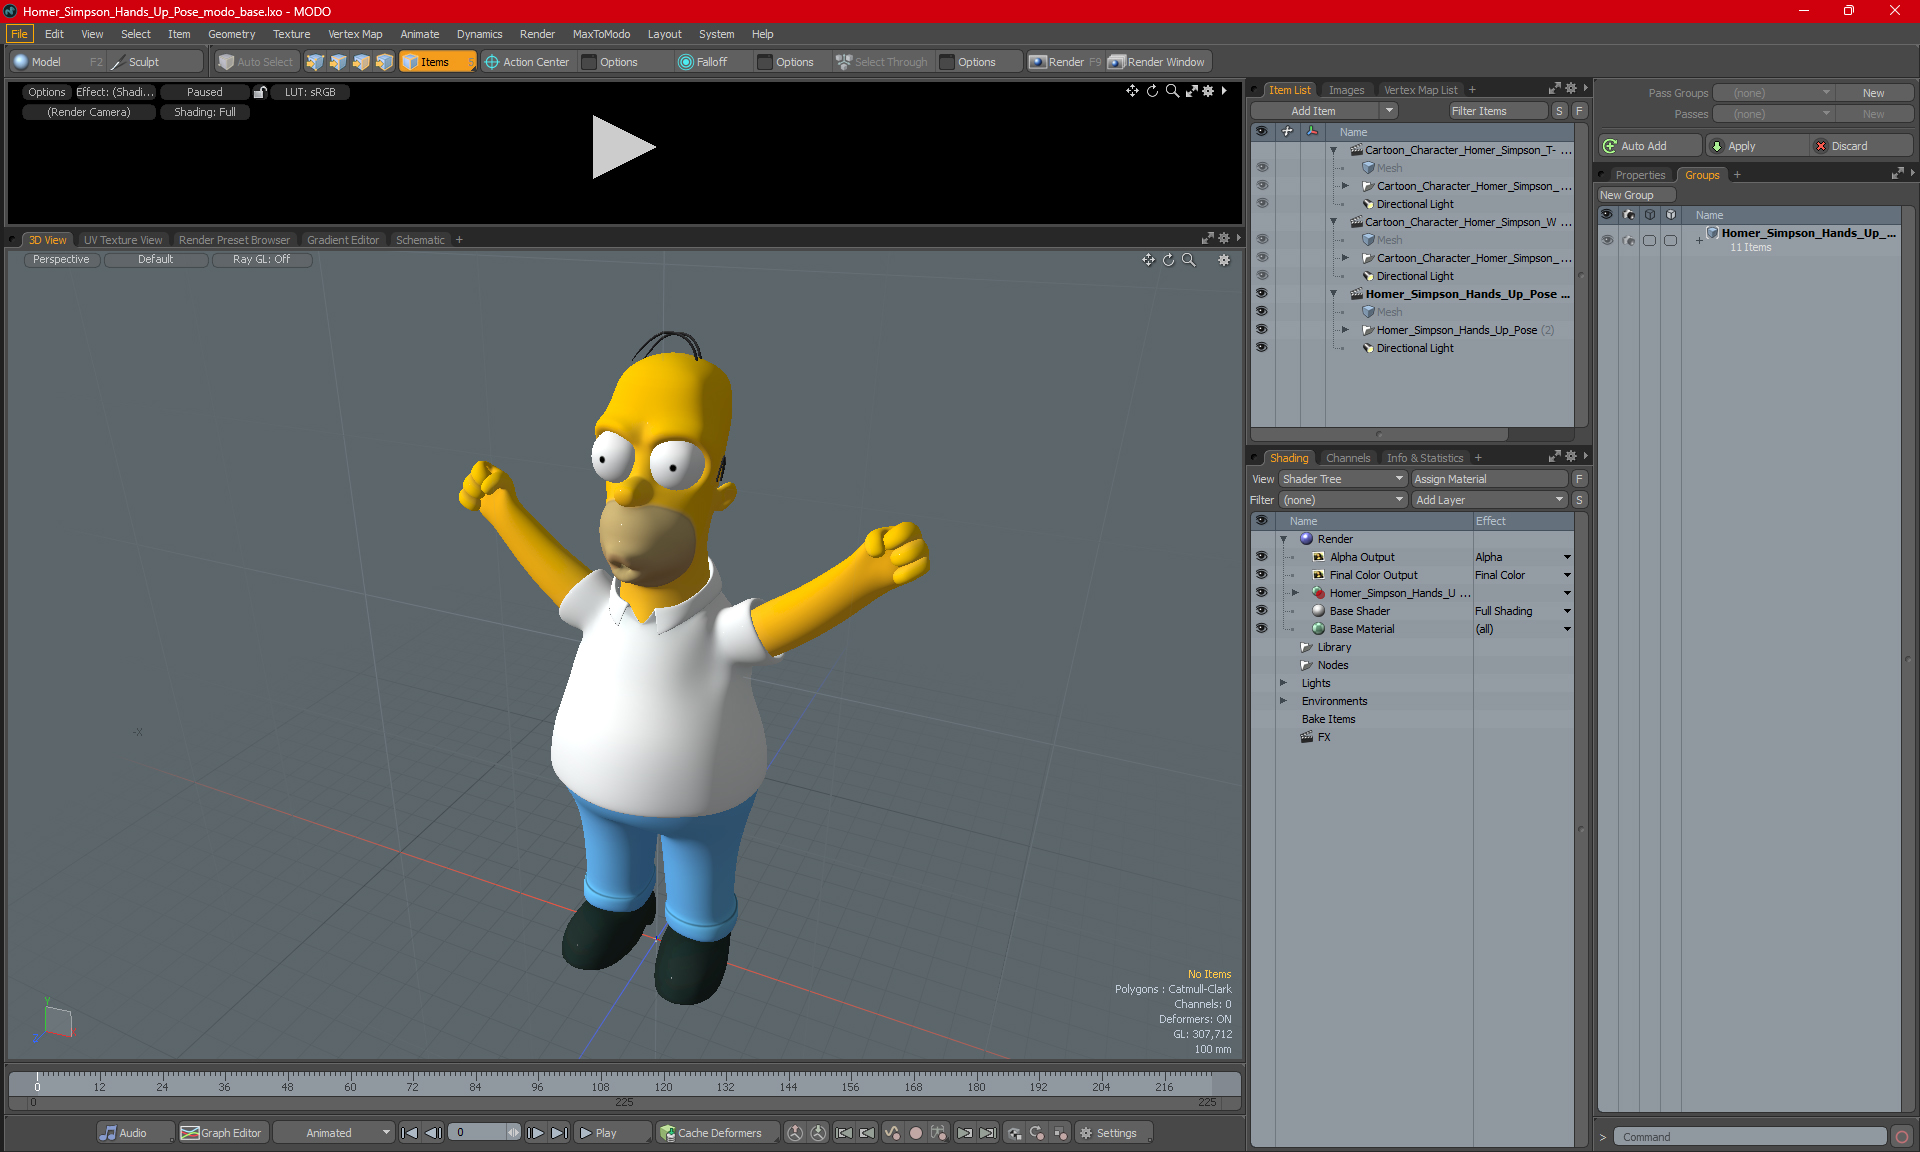Viewport: 1920px width, 1152px height.
Task: Zoom the render preview with magnifier icon
Action: coord(1172,91)
